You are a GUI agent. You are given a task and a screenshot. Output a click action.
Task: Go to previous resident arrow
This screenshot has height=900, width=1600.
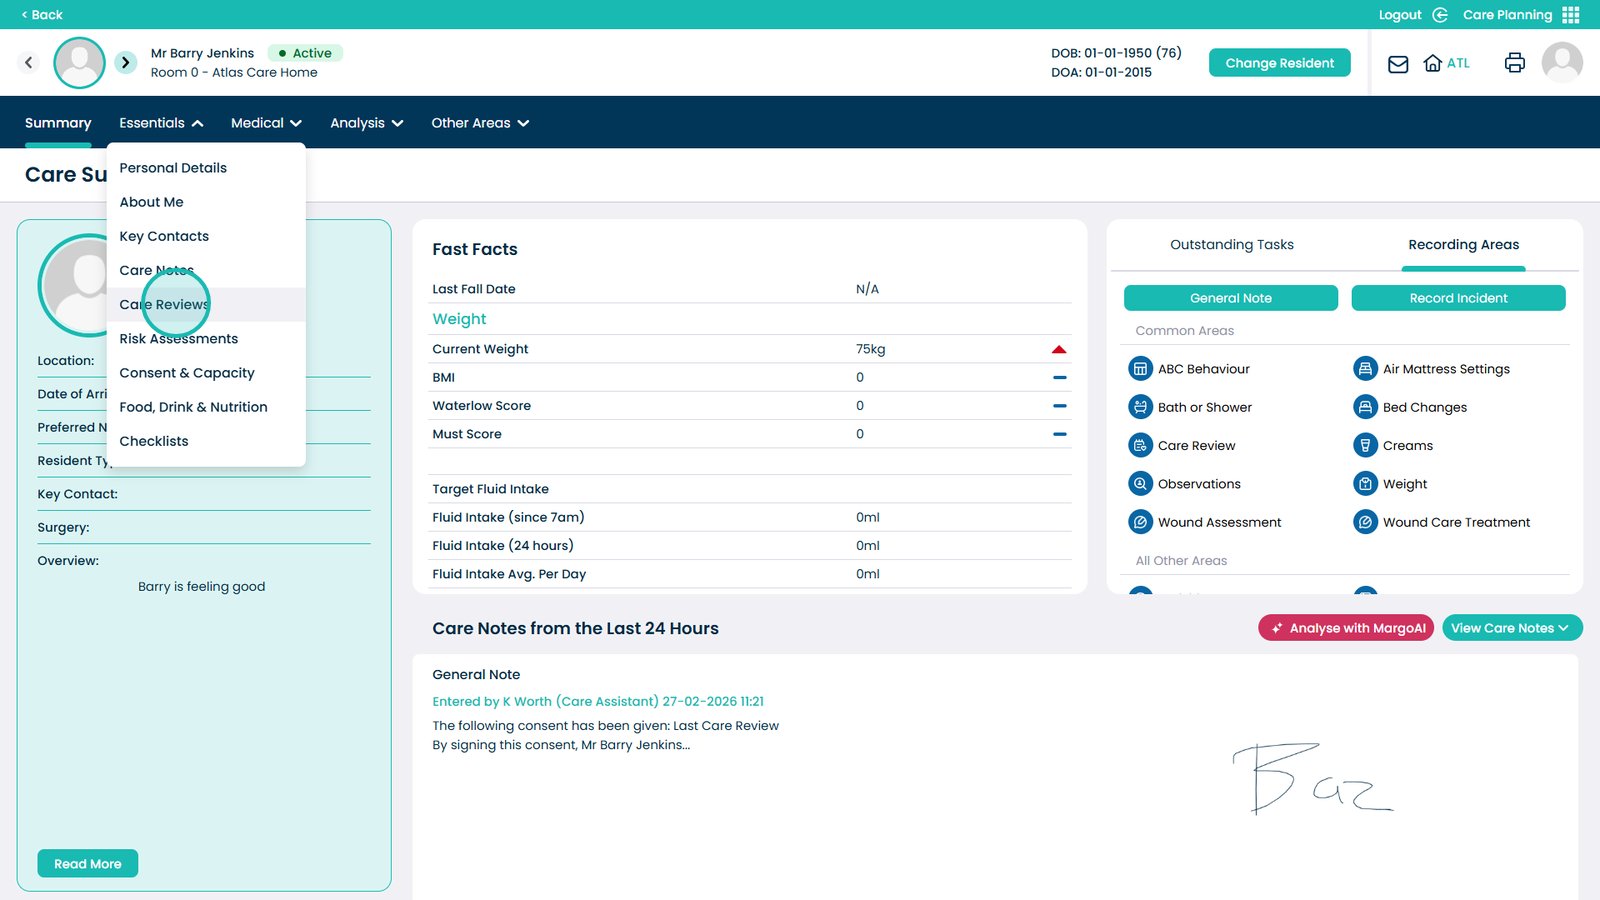[29, 63]
